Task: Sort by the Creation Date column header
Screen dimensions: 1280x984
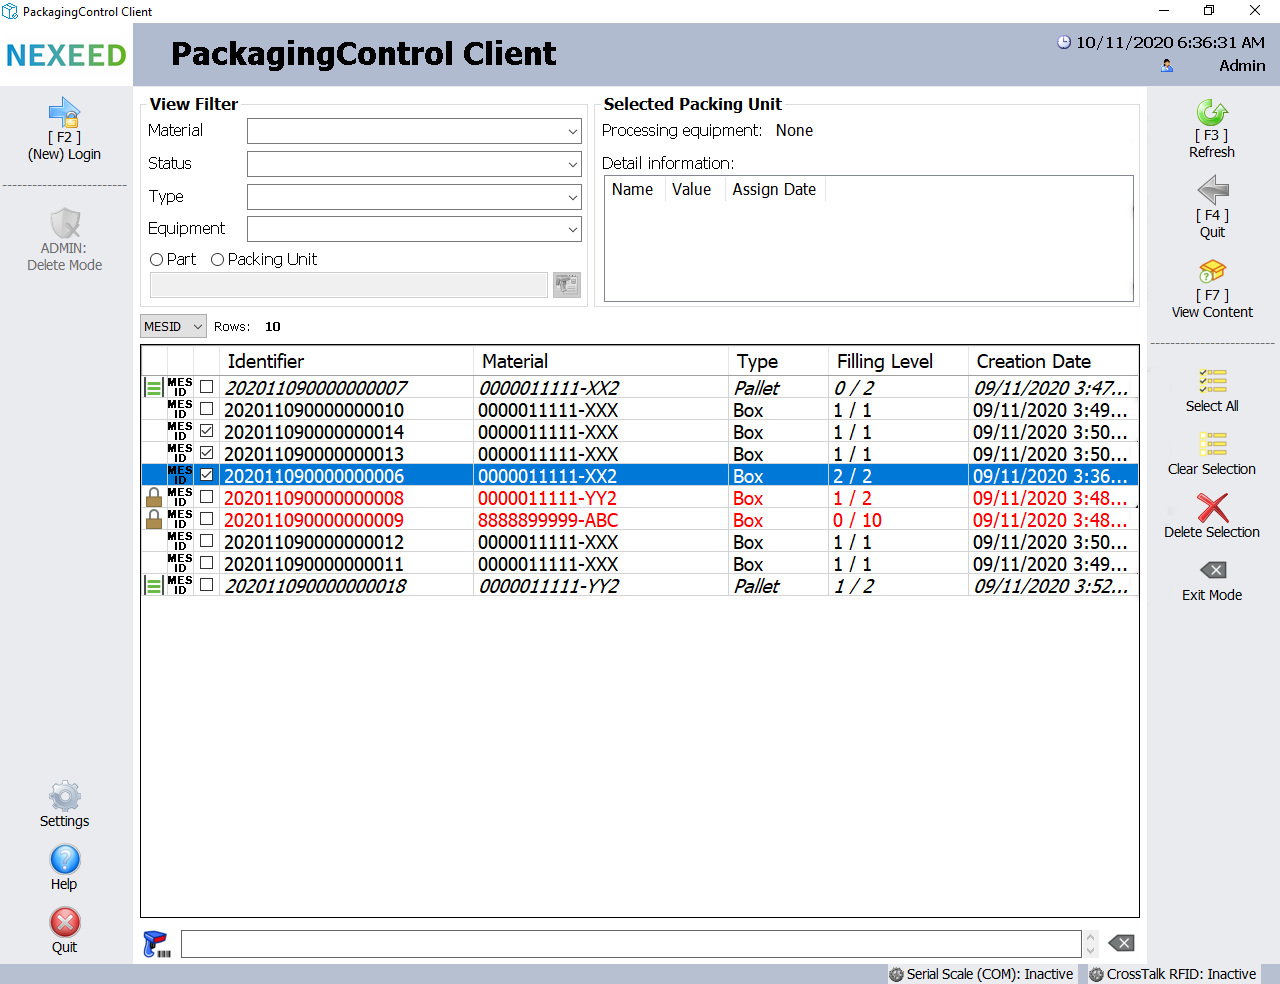Action: pos(1033,361)
